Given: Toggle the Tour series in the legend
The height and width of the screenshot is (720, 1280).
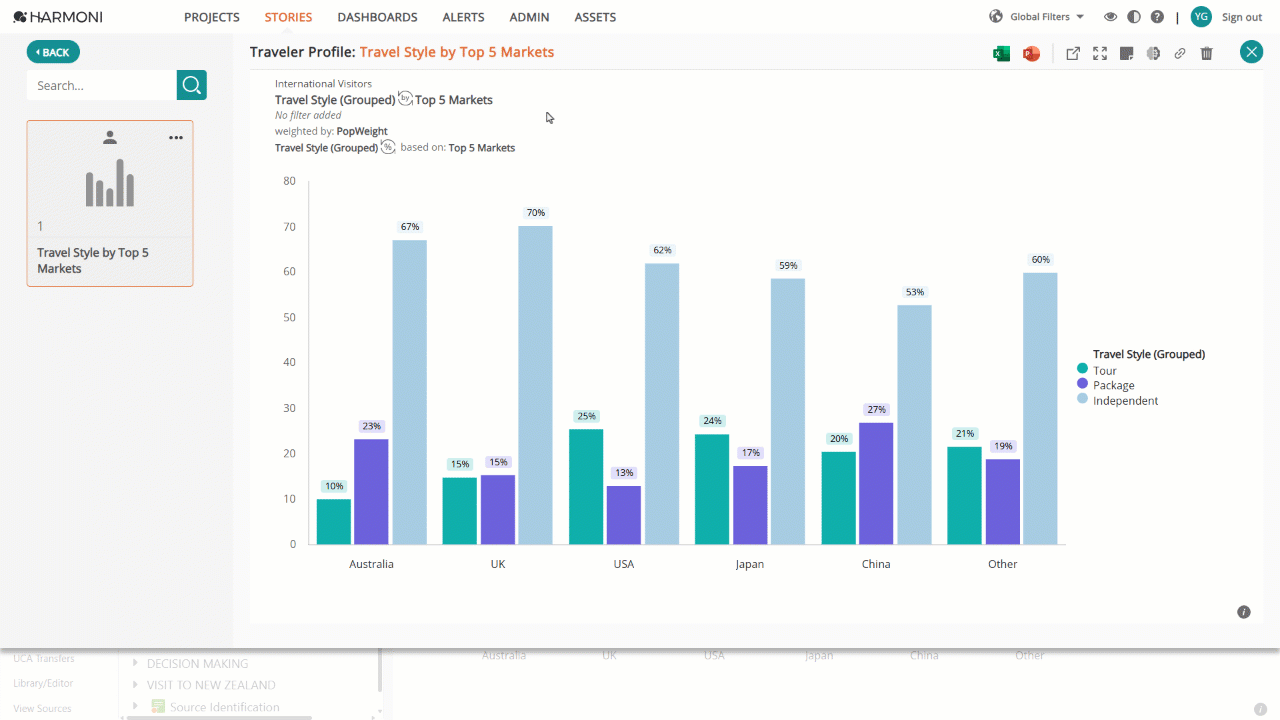Looking at the screenshot, I should pyautogui.click(x=1096, y=370).
